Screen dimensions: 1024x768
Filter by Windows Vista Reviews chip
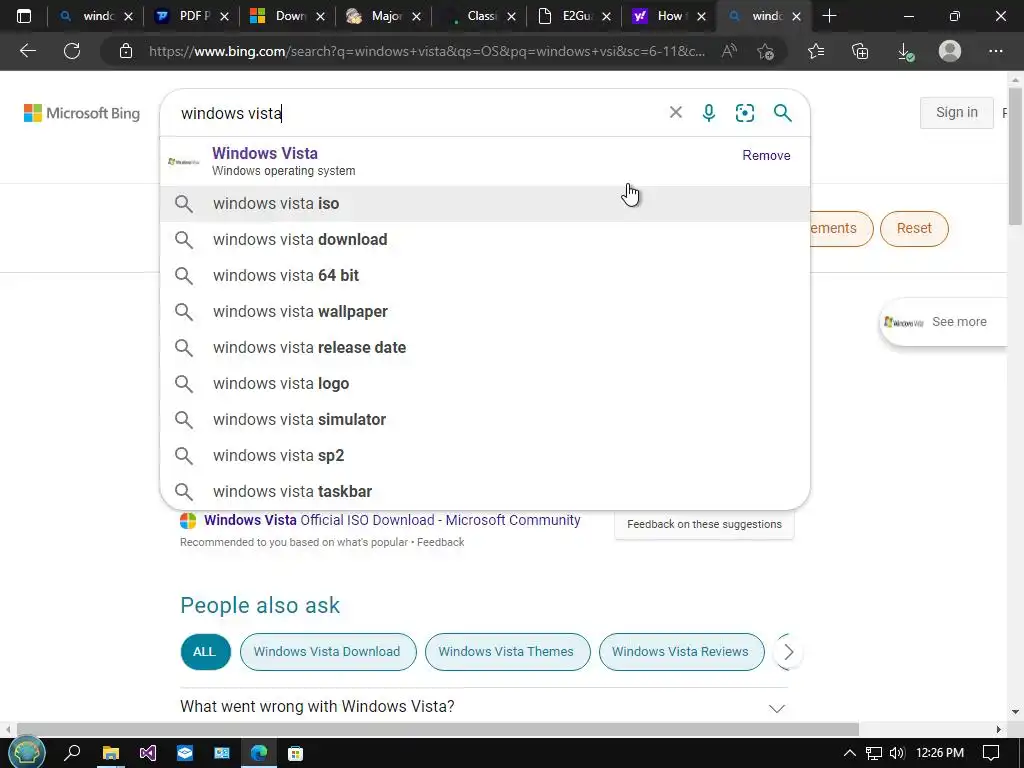680,652
